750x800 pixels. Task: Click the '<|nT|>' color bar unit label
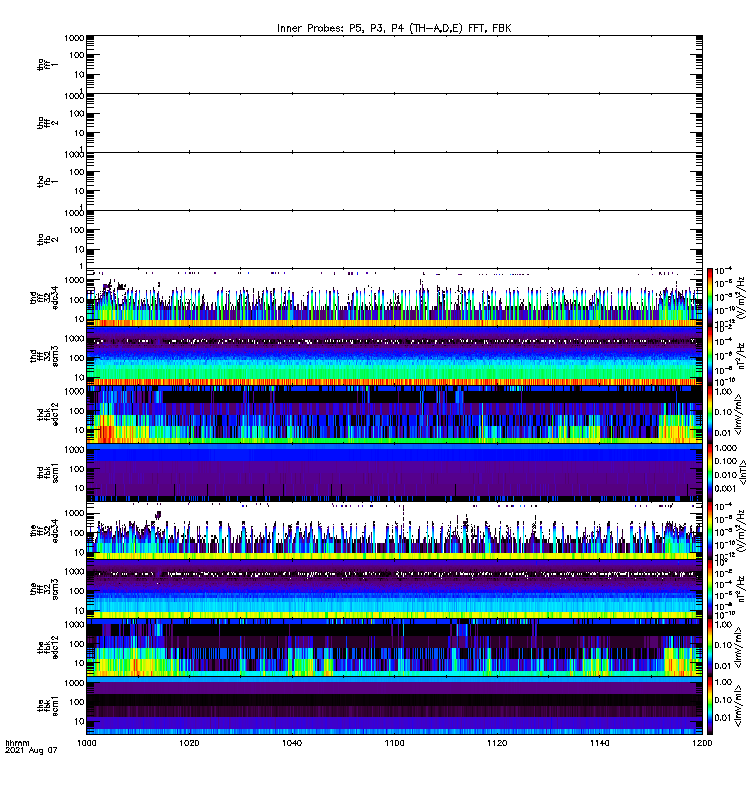[x=742, y=472]
